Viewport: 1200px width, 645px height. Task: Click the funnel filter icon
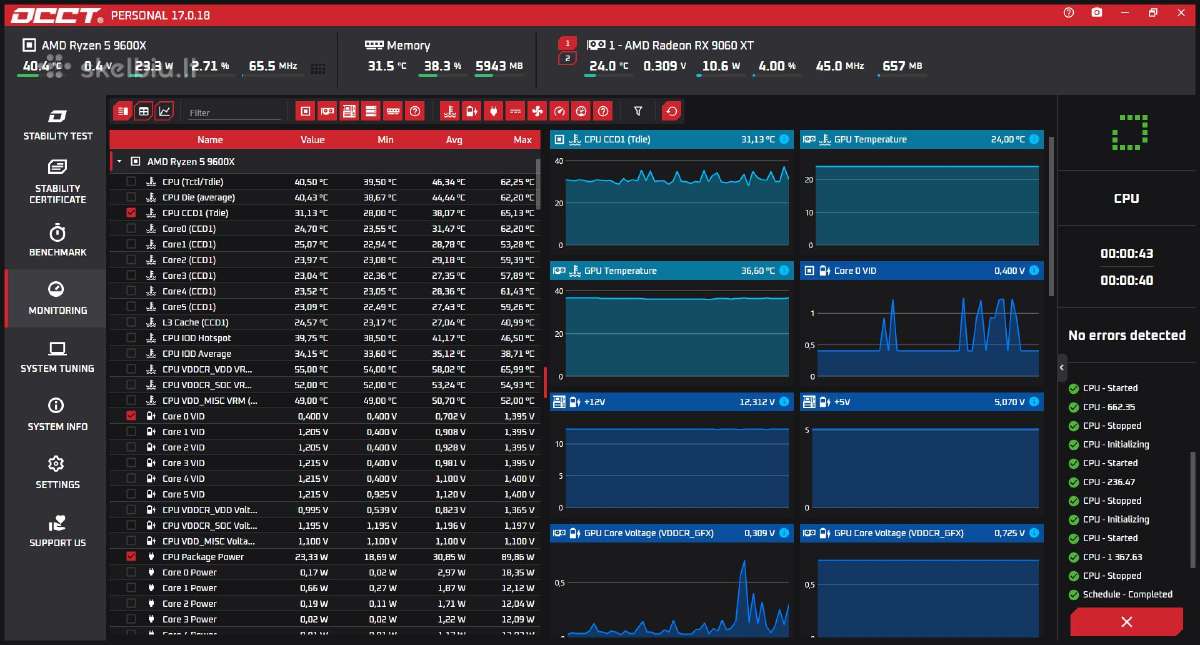click(x=638, y=111)
